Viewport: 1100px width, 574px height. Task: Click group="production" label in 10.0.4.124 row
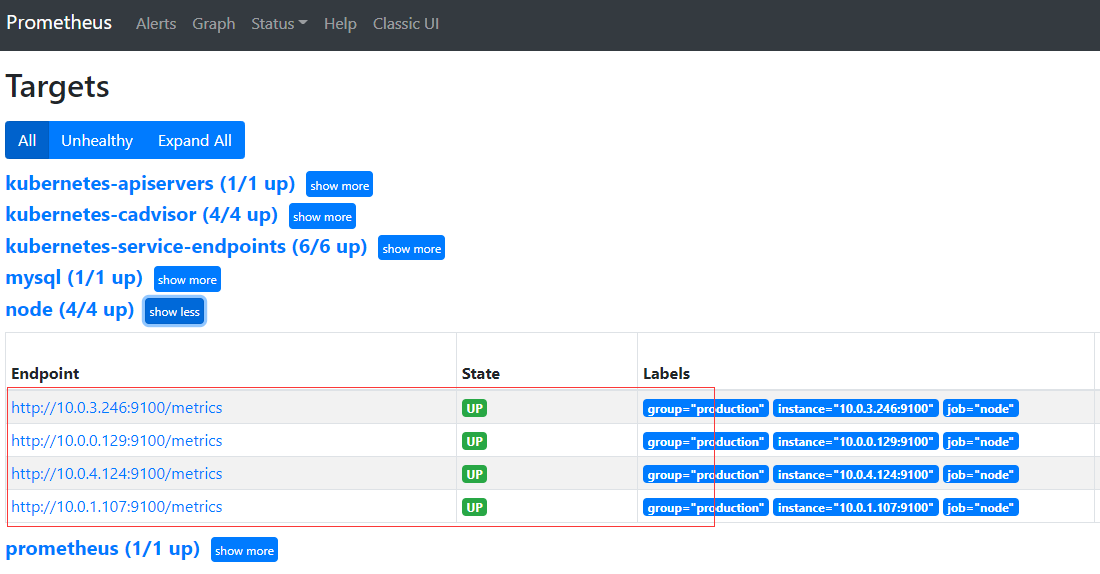706,474
